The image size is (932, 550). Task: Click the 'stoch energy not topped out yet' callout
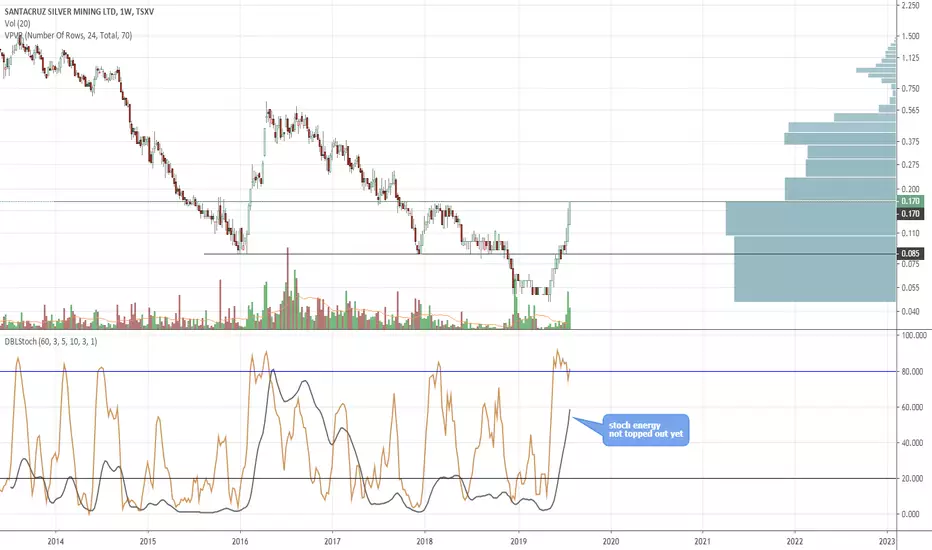646,430
